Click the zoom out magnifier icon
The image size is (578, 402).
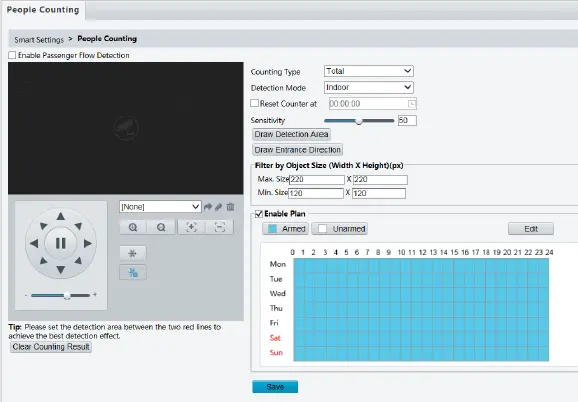click(161, 227)
